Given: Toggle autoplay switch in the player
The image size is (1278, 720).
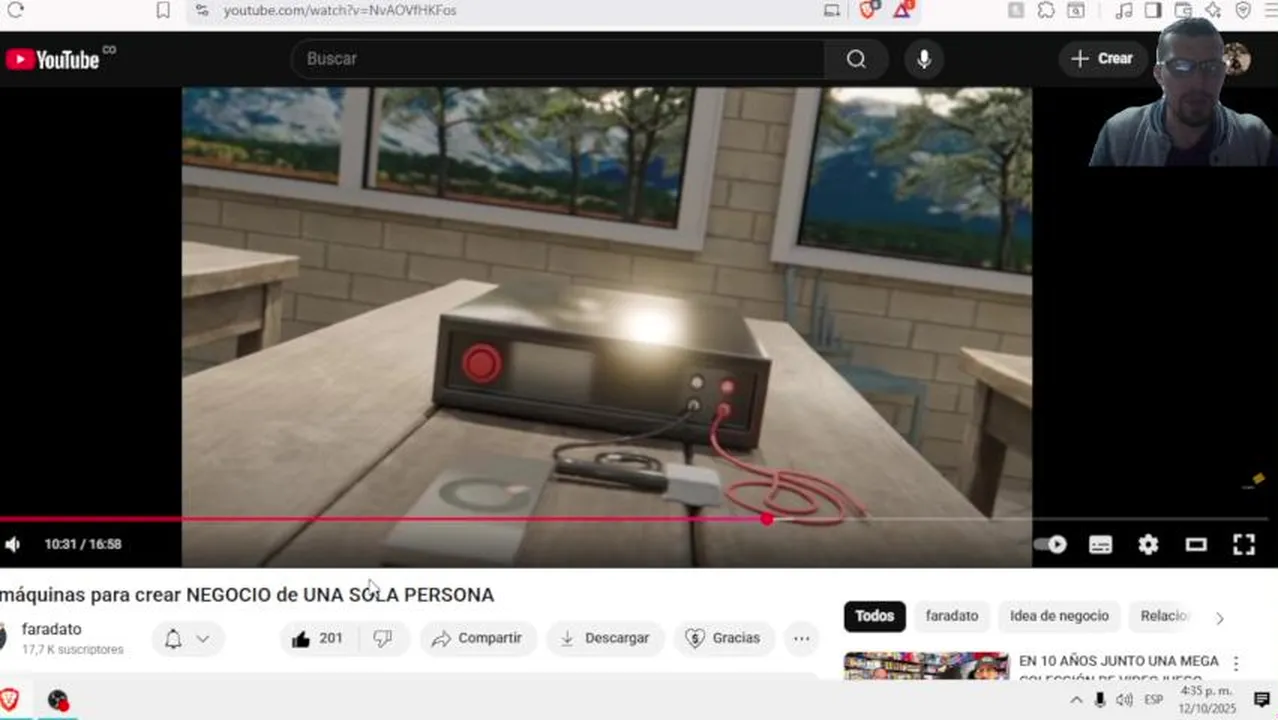Looking at the screenshot, I should tap(1050, 544).
